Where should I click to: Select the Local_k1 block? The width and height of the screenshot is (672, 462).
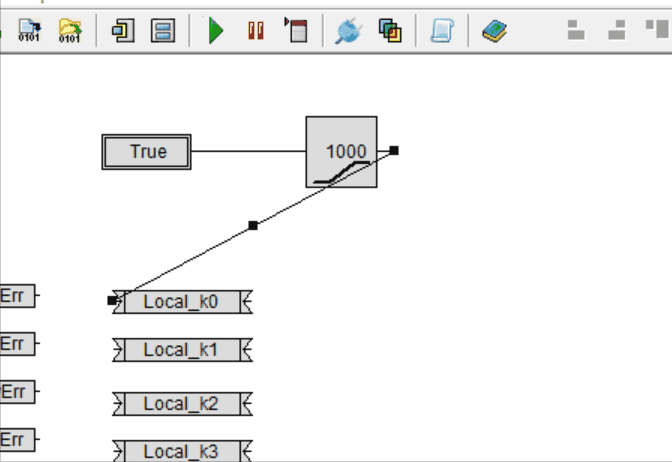tap(182, 350)
